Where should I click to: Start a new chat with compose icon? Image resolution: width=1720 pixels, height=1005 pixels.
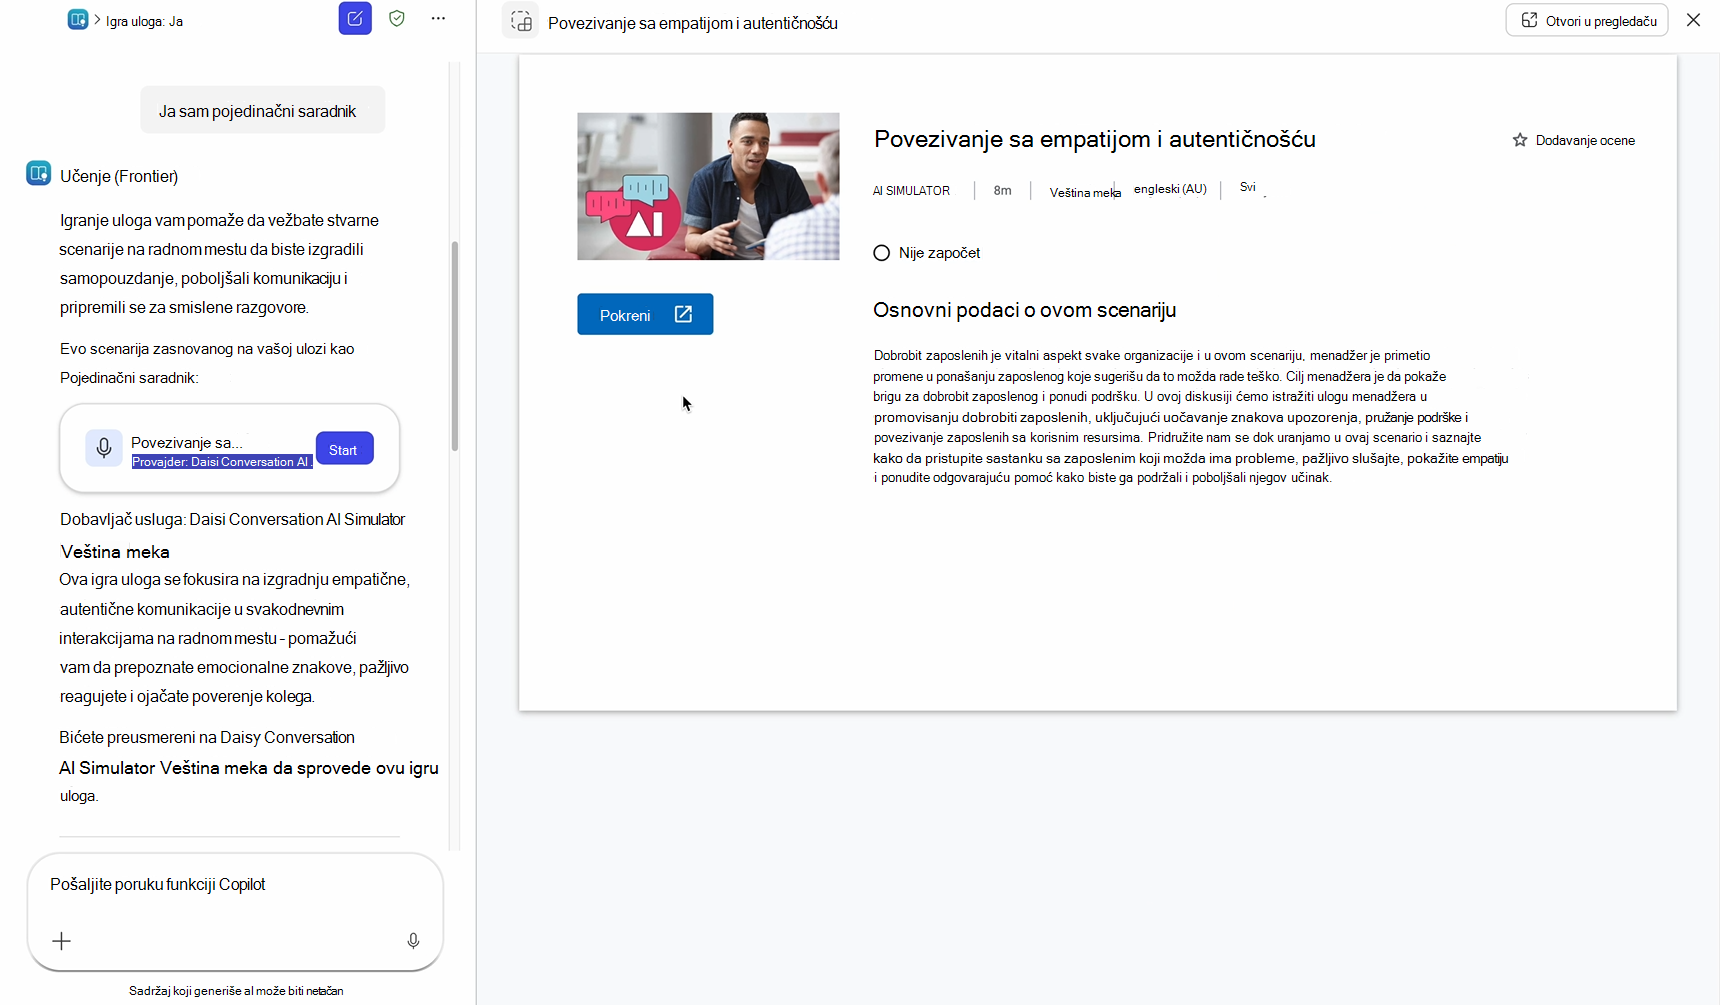point(355,19)
